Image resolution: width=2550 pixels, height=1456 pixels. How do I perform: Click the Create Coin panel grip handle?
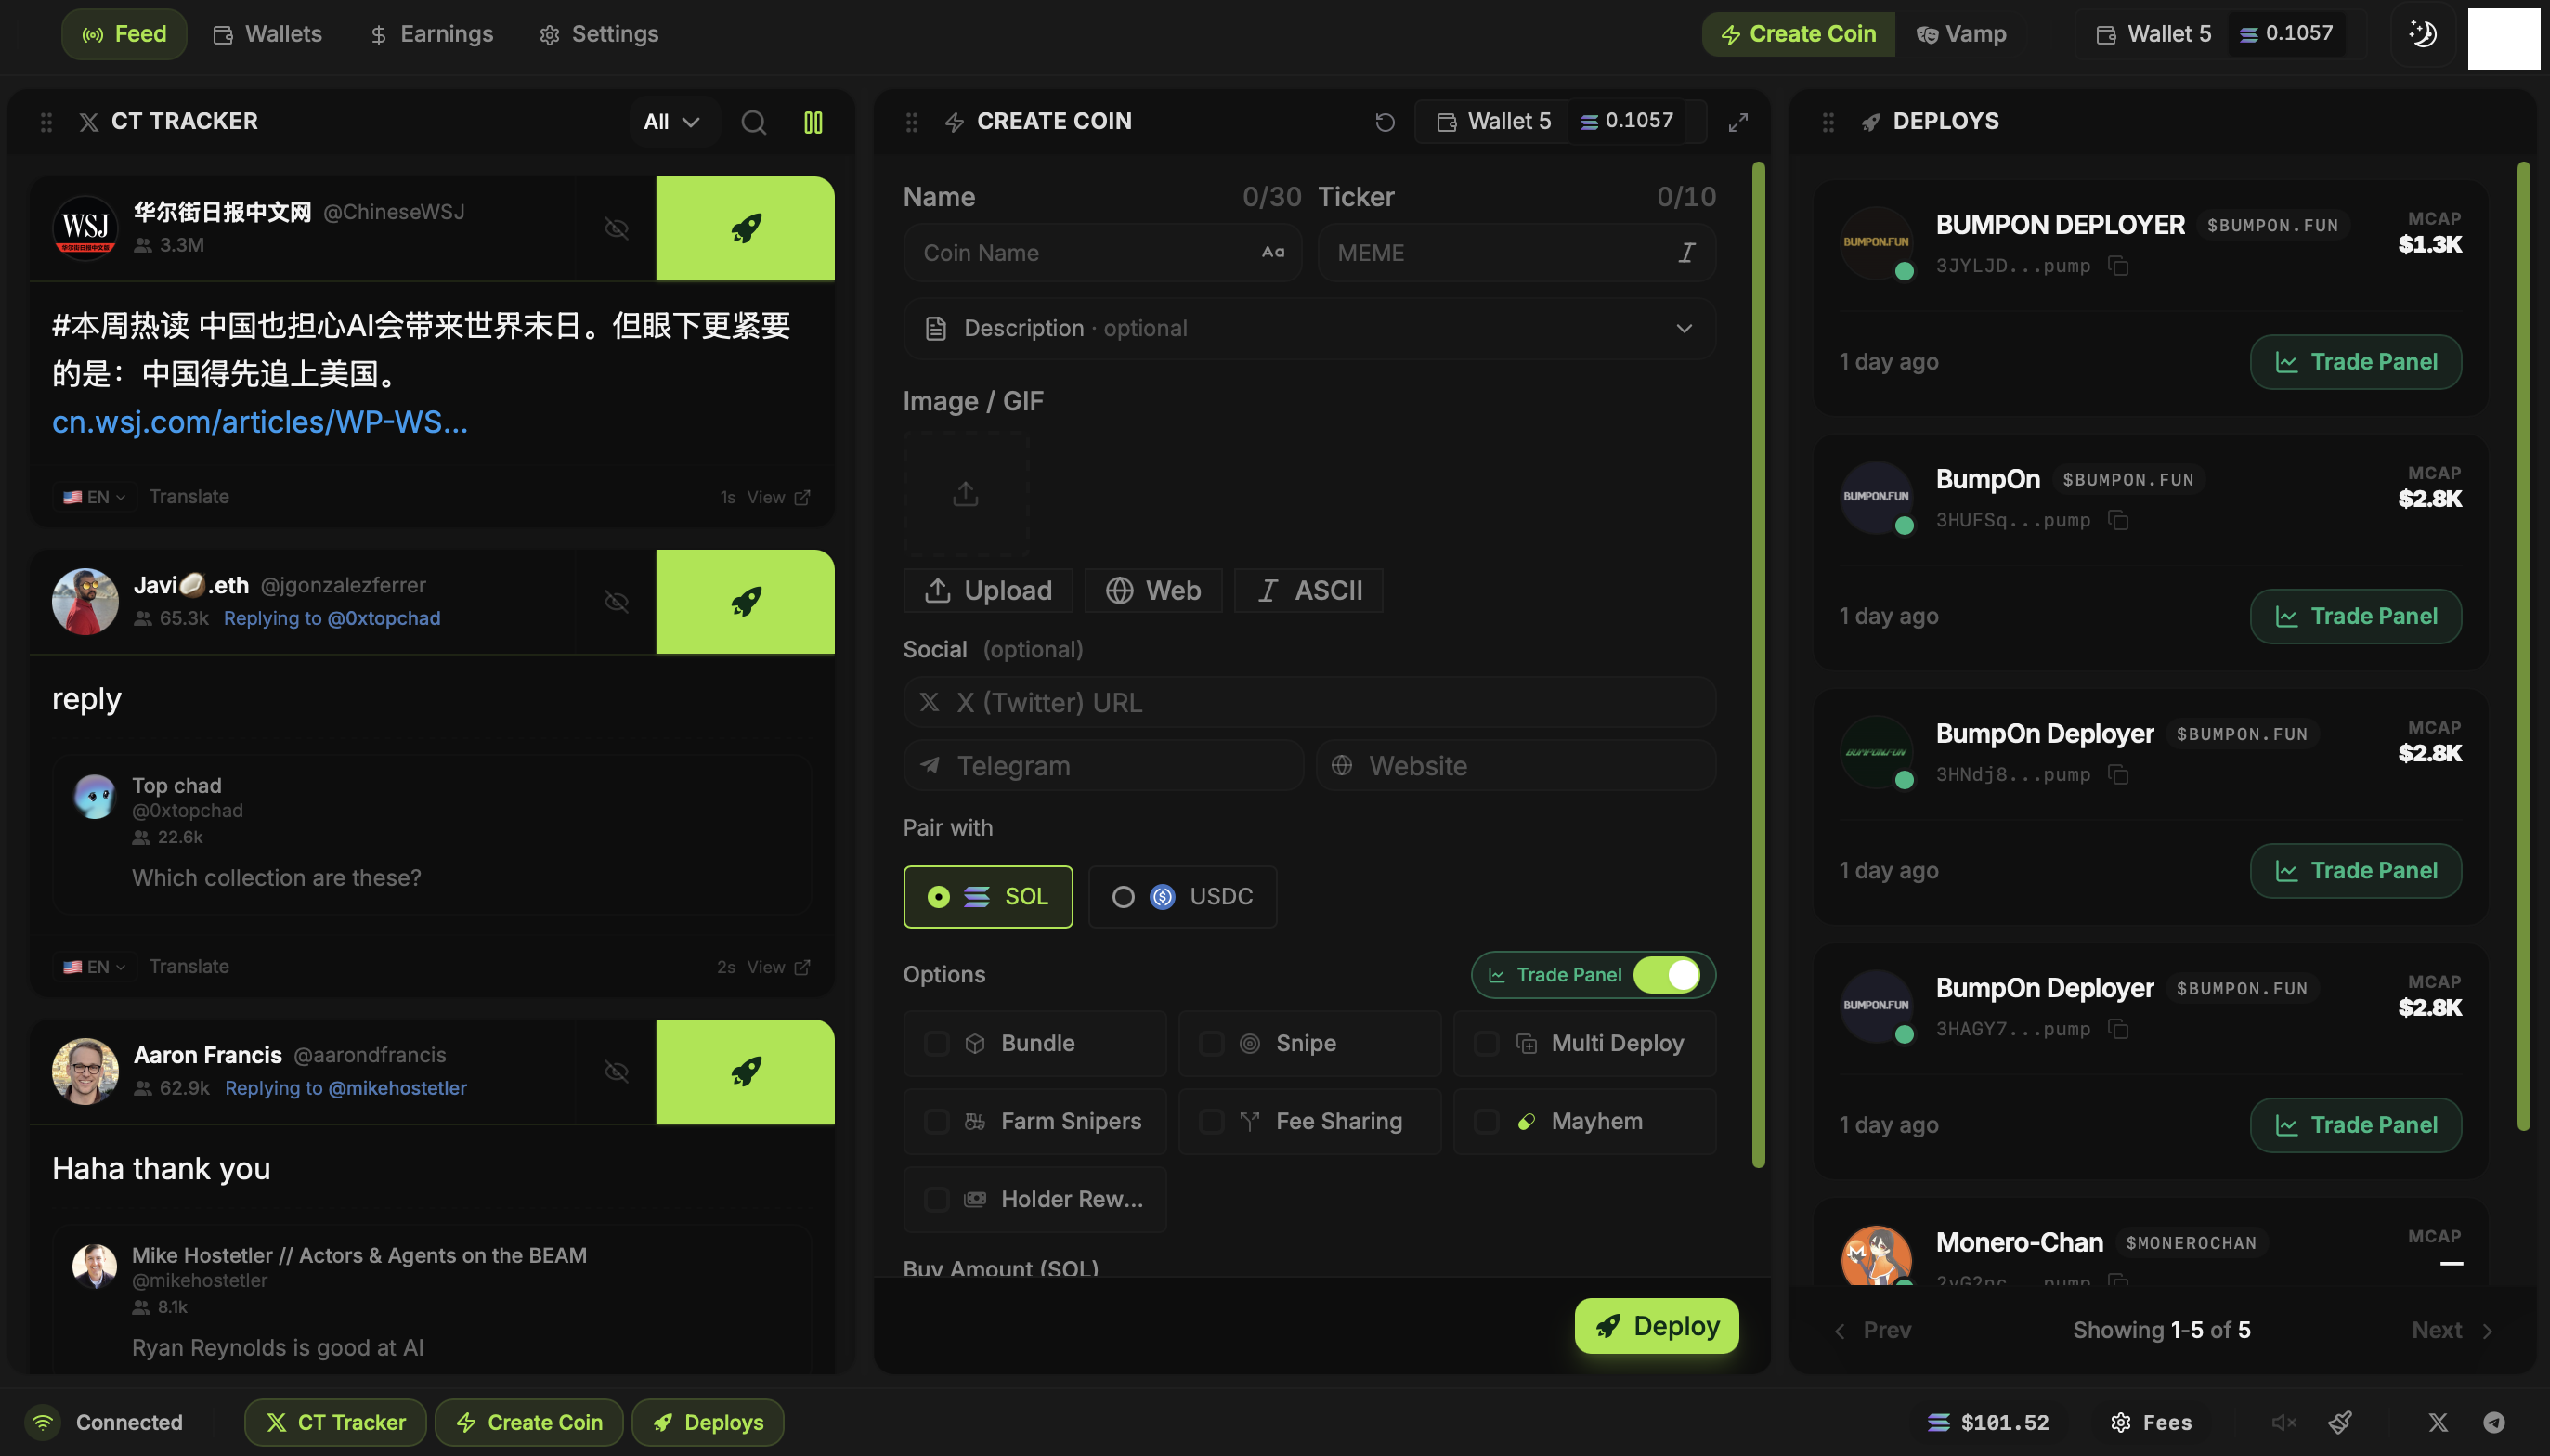pyautogui.click(x=911, y=122)
